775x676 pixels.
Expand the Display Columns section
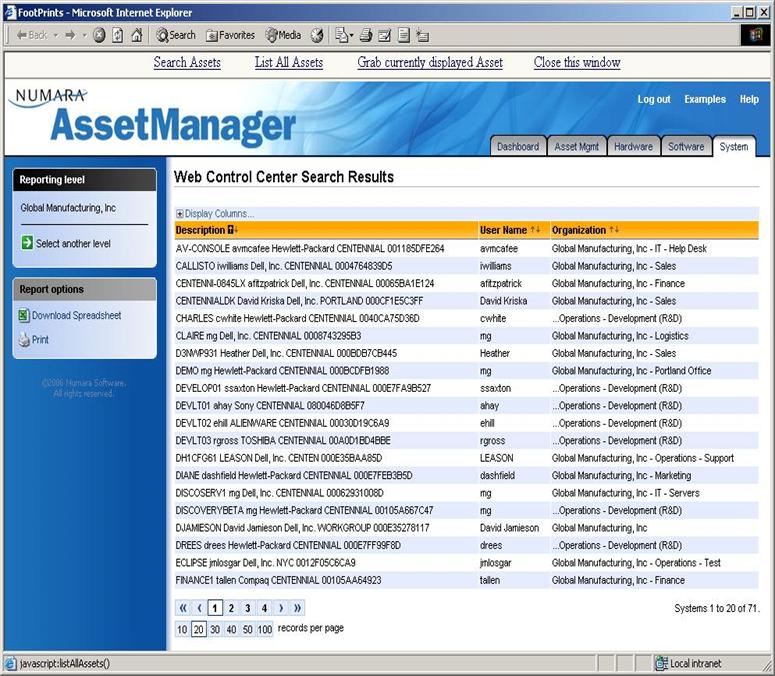click(180, 214)
